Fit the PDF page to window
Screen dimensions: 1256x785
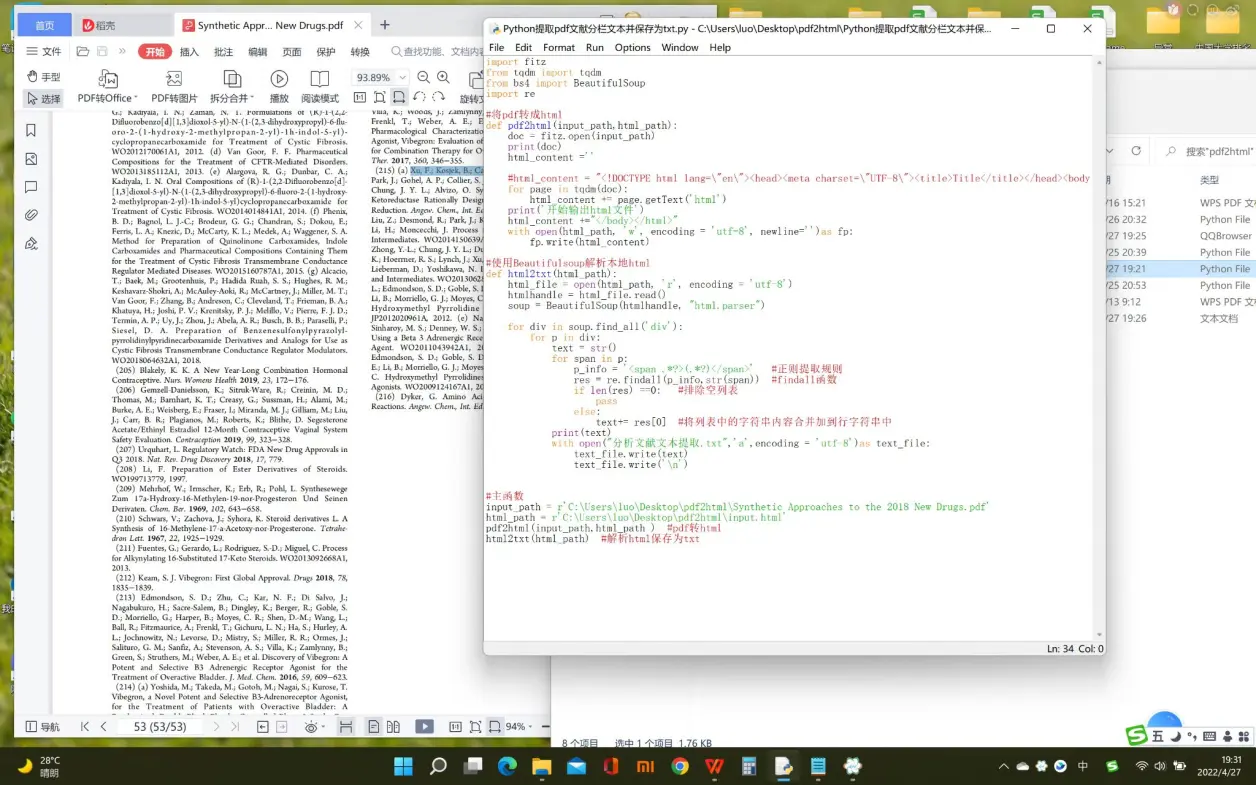click(379, 98)
